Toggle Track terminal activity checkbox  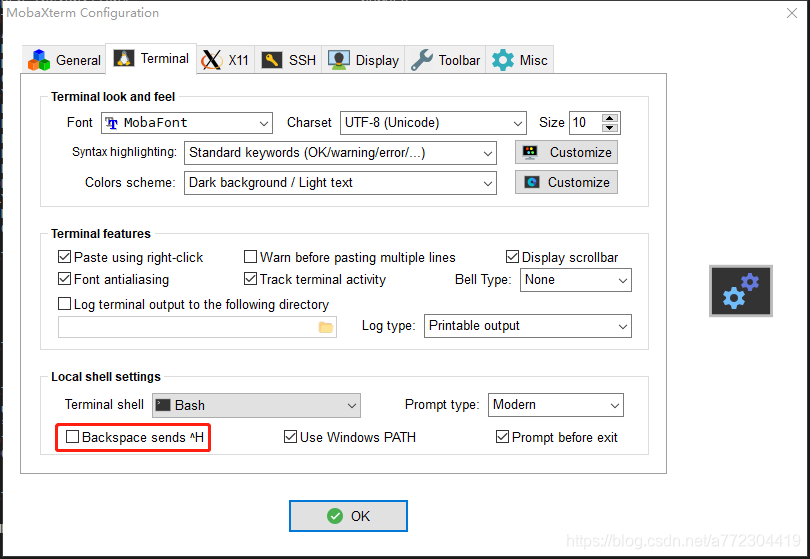[x=251, y=279]
